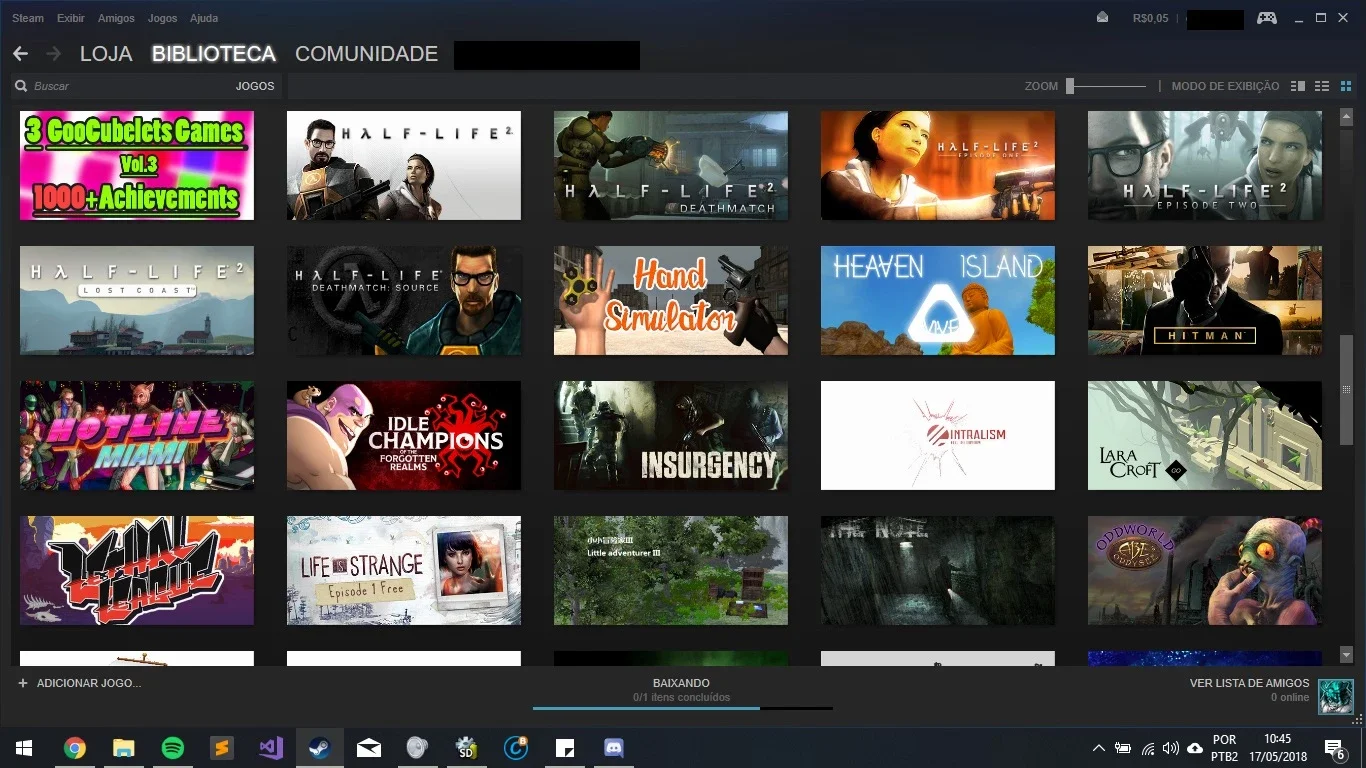Click the search magnifier icon
This screenshot has height=768, width=1366.
(x=21, y=86)
